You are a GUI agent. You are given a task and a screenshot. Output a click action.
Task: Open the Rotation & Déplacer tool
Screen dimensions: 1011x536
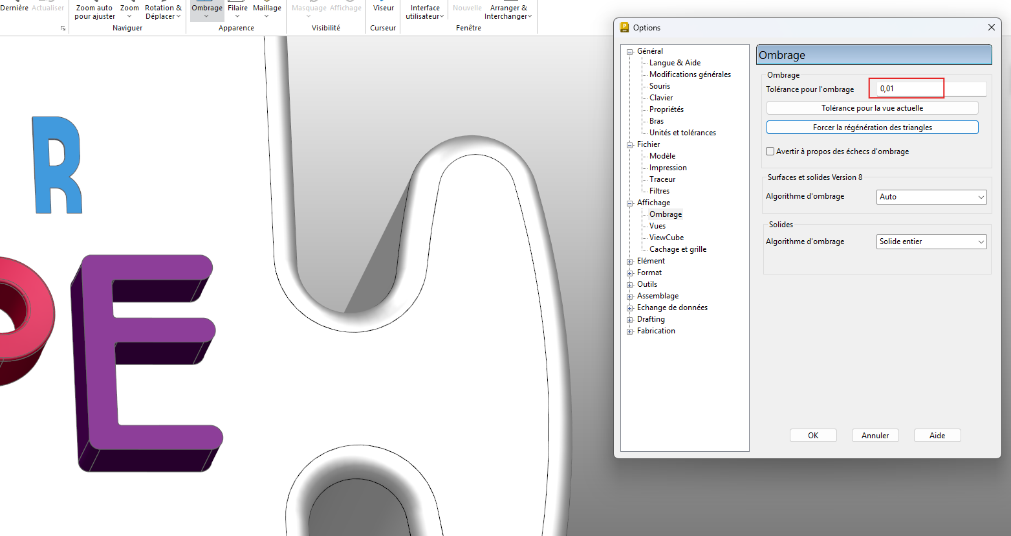(163, 11)
